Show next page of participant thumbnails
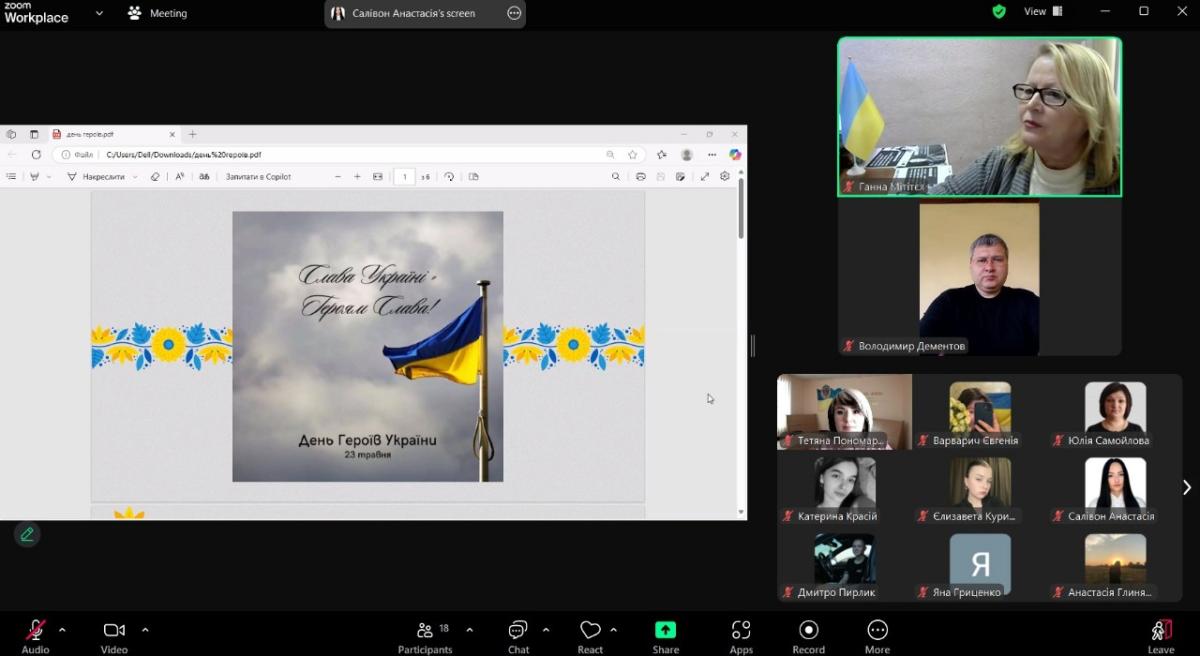This screenshot has height=656, width=1200. click(x=1187, y=487)
